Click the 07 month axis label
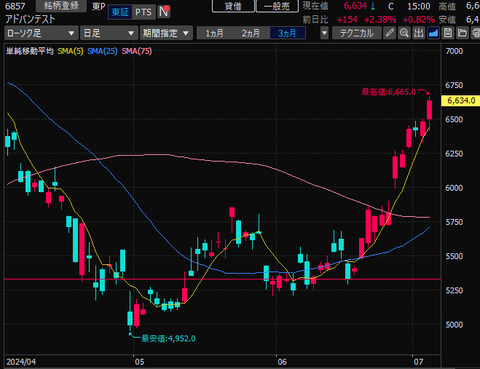The image size is (480, 369). coord(418,362)
